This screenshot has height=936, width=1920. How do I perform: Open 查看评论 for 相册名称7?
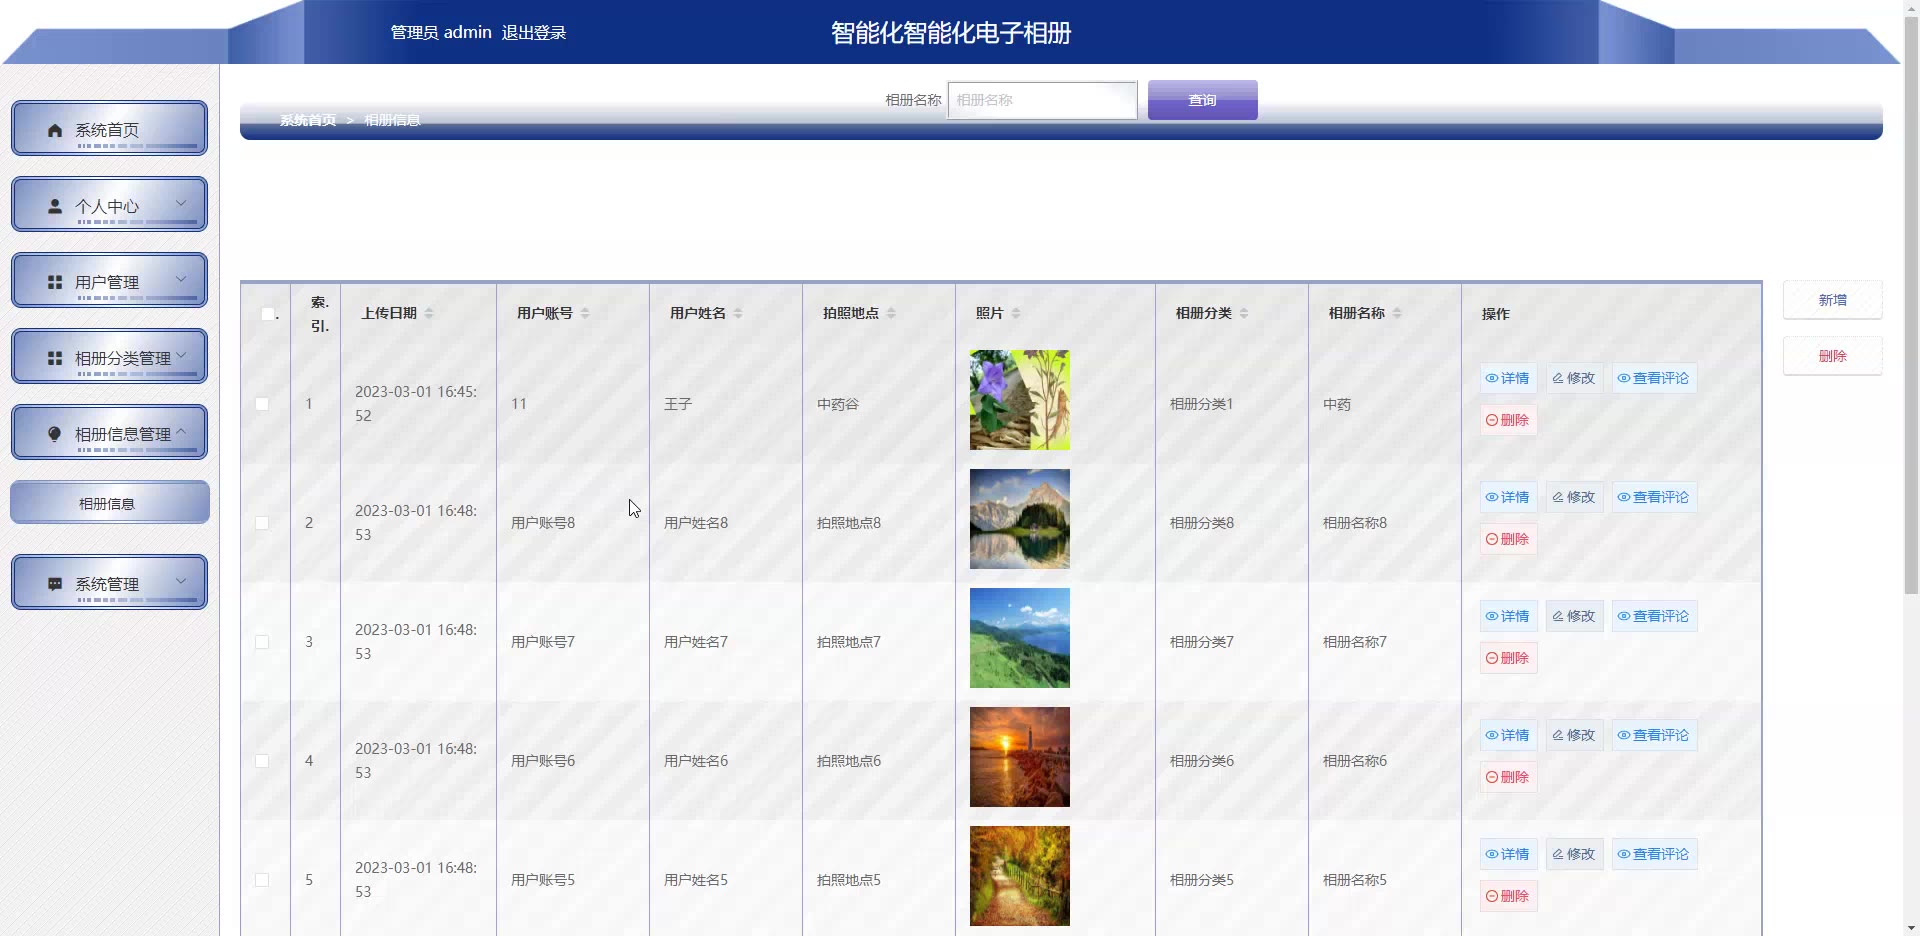tap(1654, 616)
